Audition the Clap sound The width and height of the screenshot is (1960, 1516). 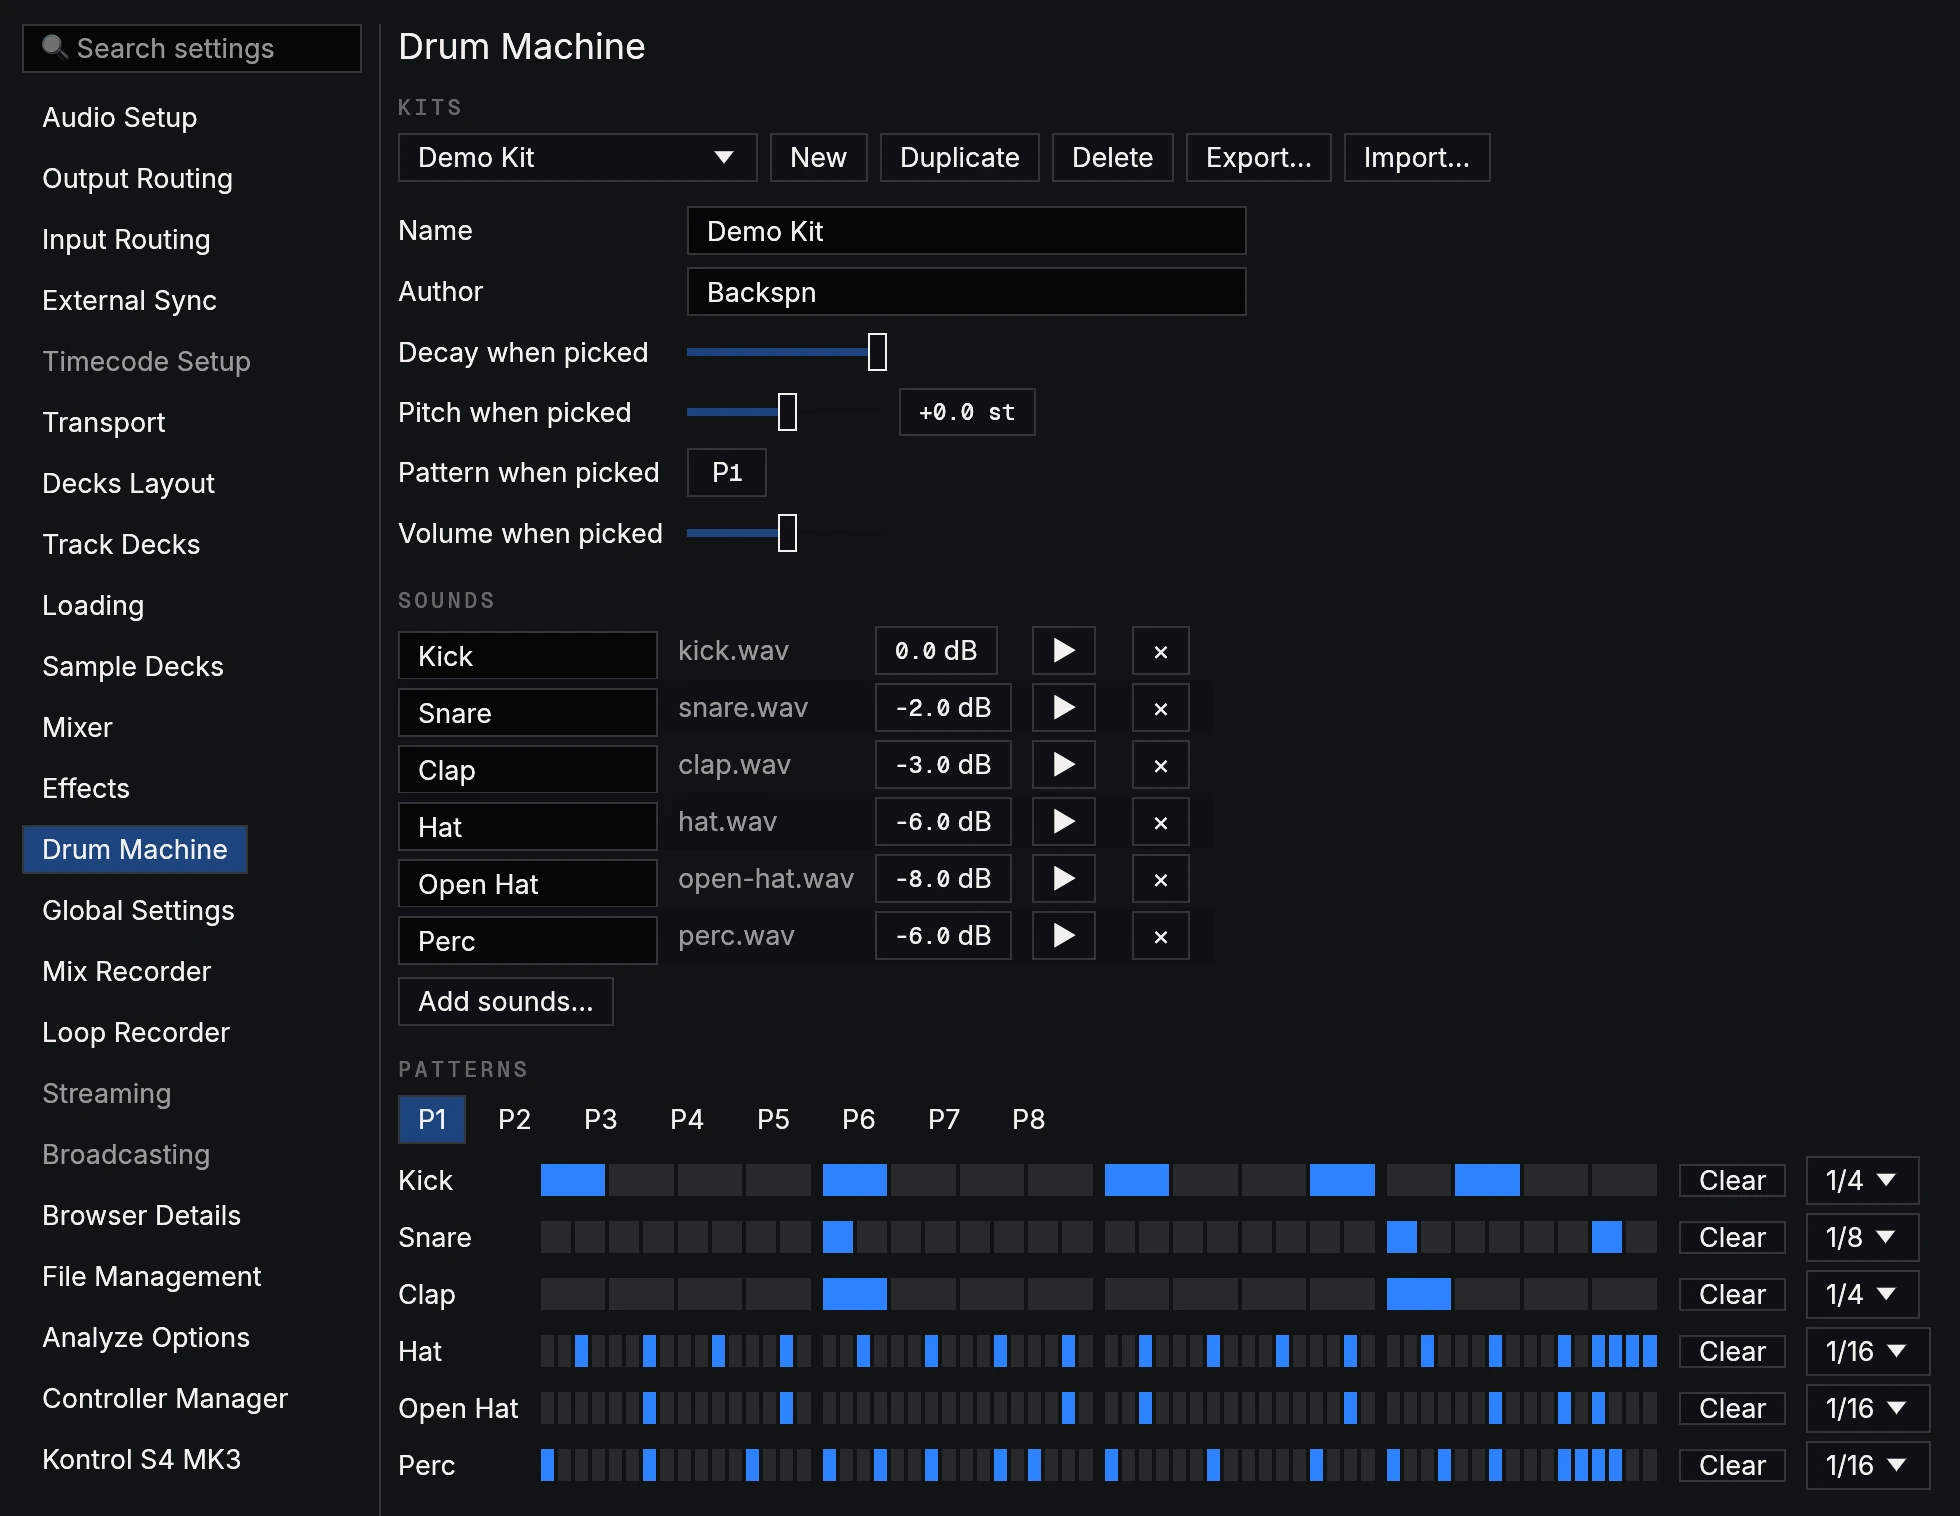pyautogui.click(x=1063, y=765)
